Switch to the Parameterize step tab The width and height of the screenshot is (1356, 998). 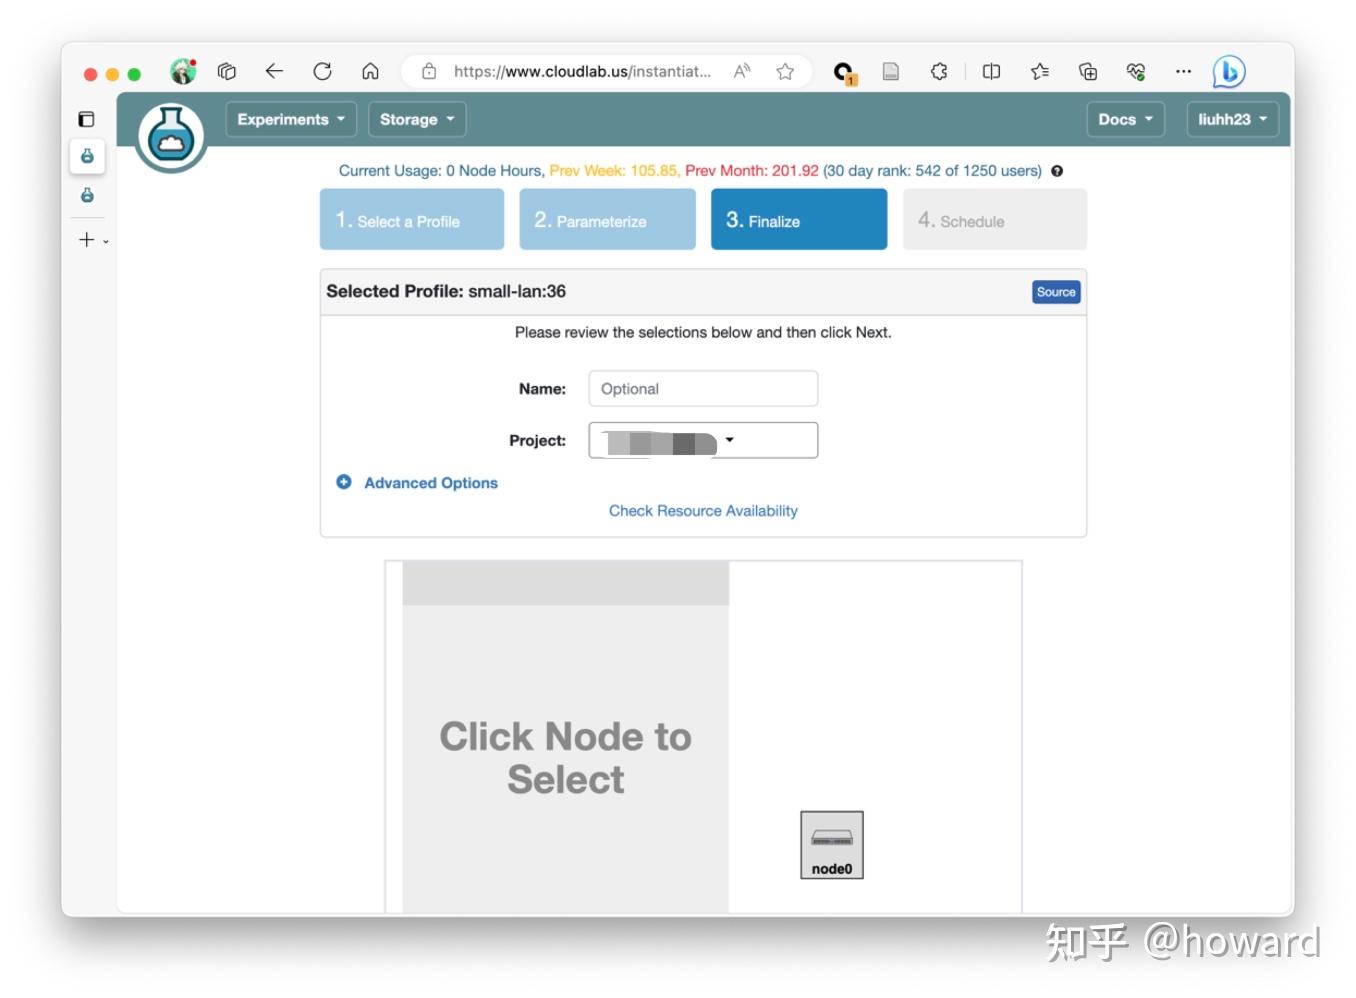(x=607, y=219)
